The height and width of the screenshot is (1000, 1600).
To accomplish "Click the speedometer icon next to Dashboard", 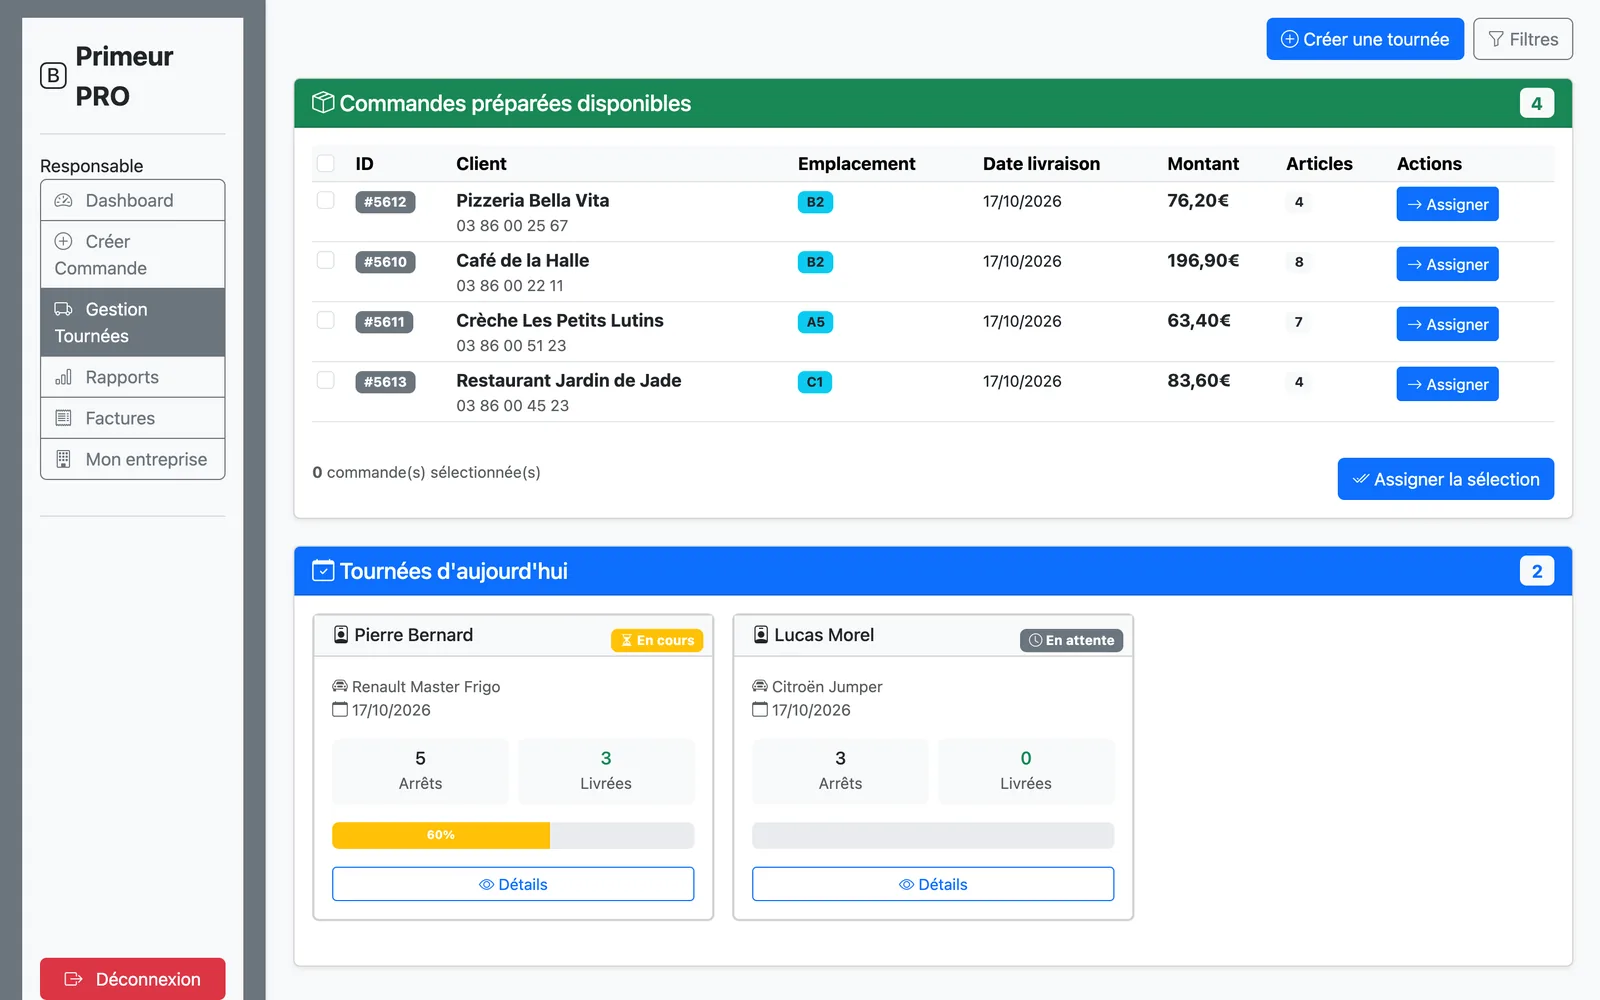I will pos(63,200).
